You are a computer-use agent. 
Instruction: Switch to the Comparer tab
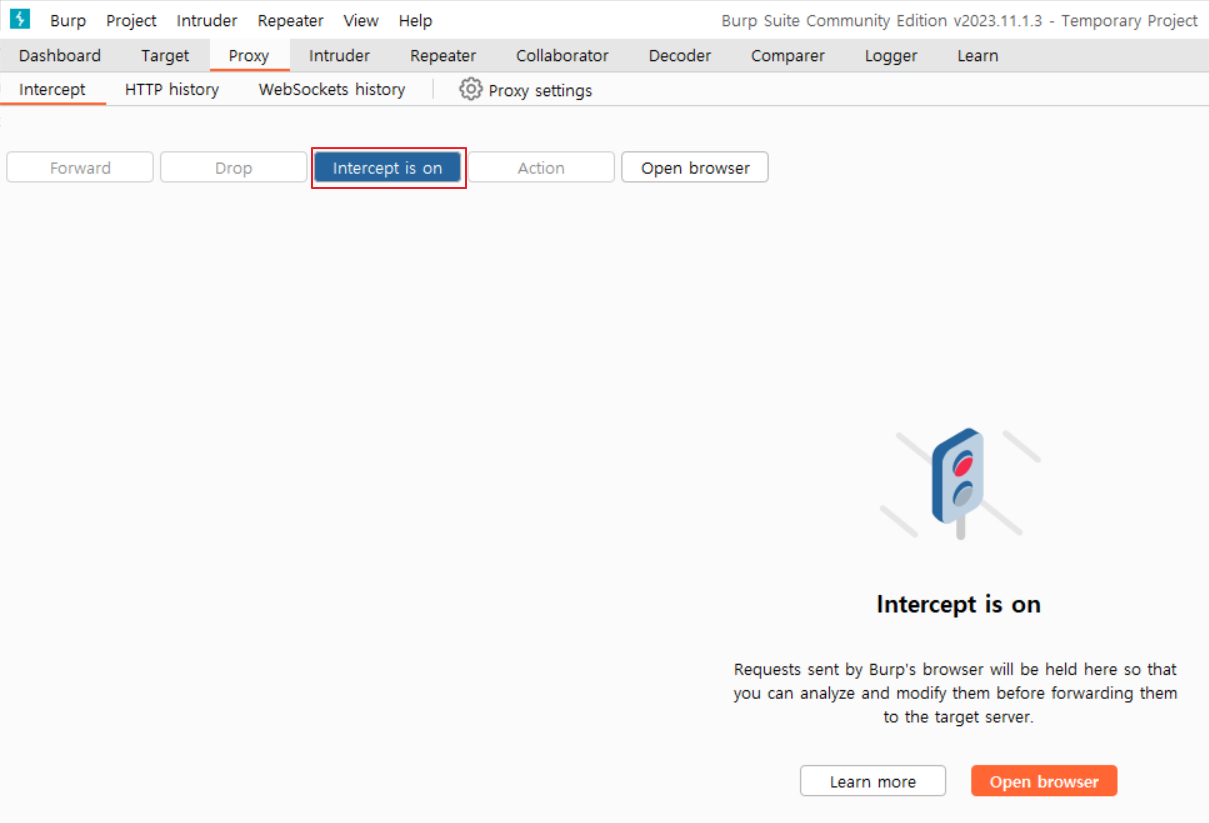click(x=788, y=56)
